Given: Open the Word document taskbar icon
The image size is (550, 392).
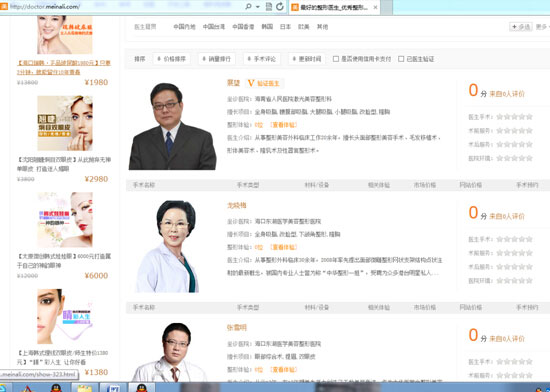Looking at the screenshot, I should tap(113, 388).
